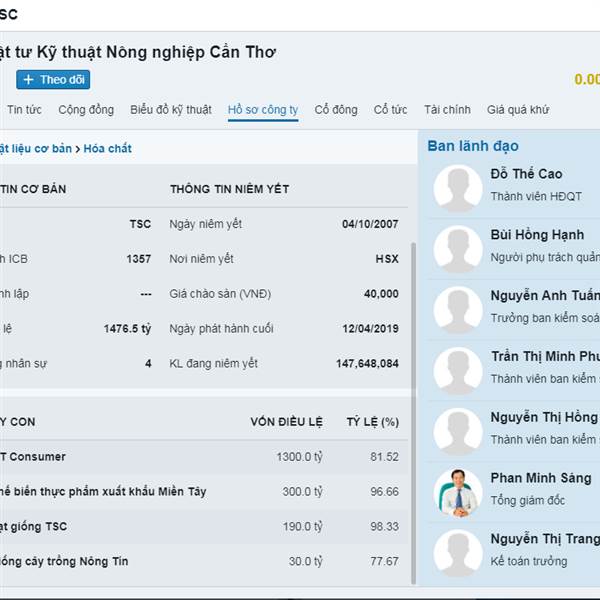This screenshot has height=600, width=600.
Task: Click subsidiary row xuất khẩu Miền Tây
Action: tap(204, 492)
